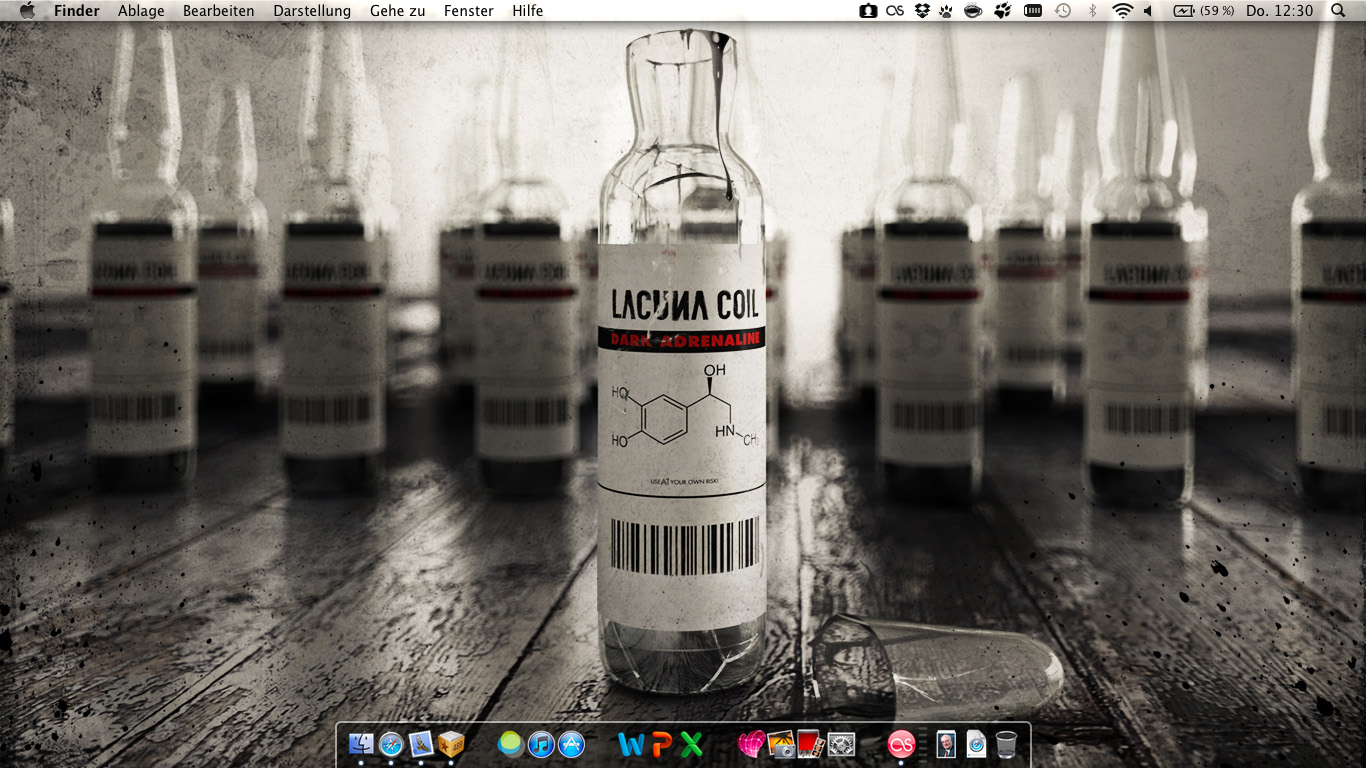Click the paw icon next to Dropbox

[945, 11]
